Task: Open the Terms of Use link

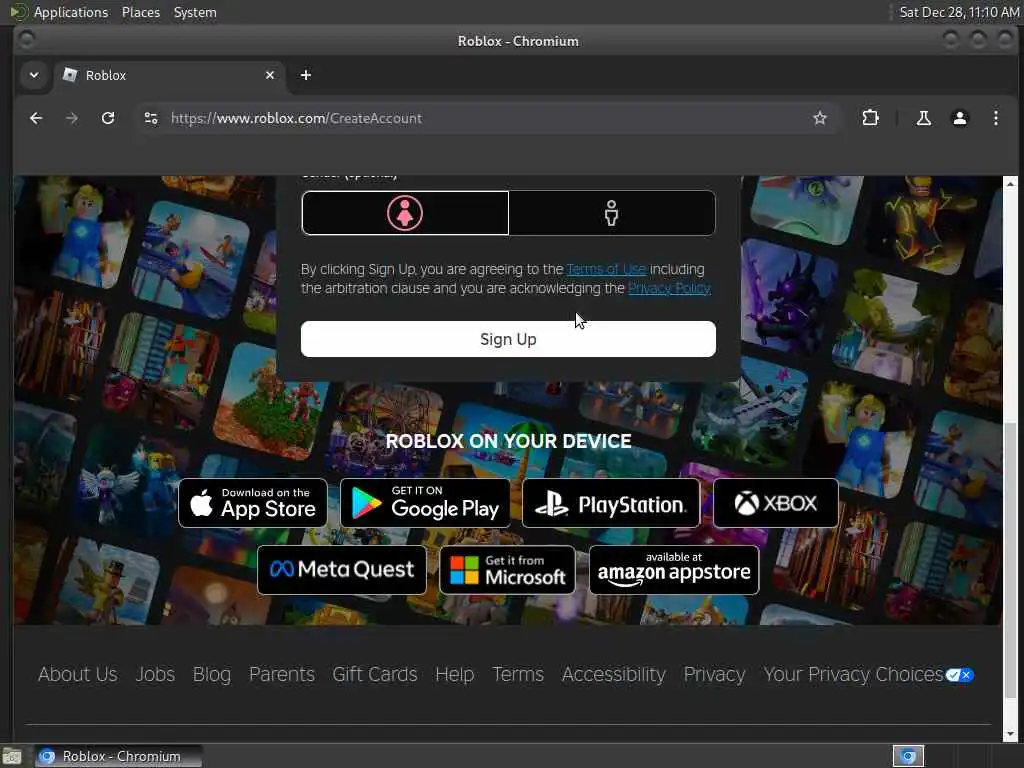Action: coord(606,269)
